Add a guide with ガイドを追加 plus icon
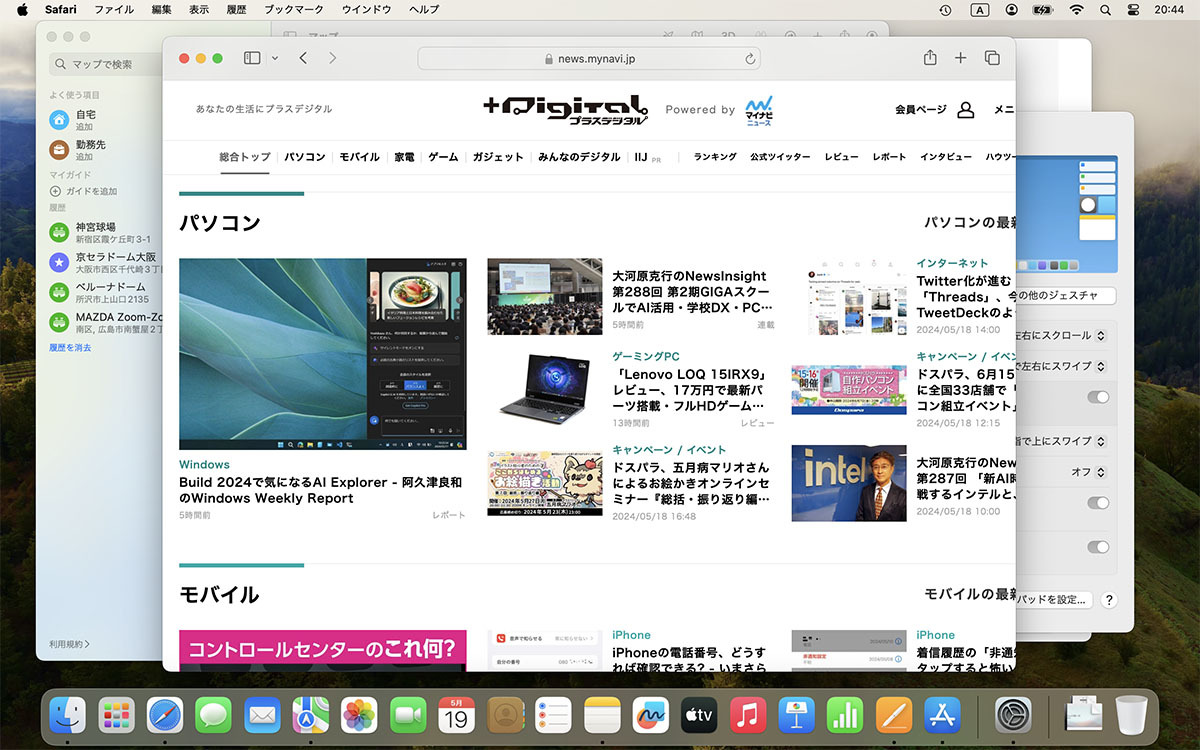Viewport: 1200px width, 750px height. pos(56,191)
